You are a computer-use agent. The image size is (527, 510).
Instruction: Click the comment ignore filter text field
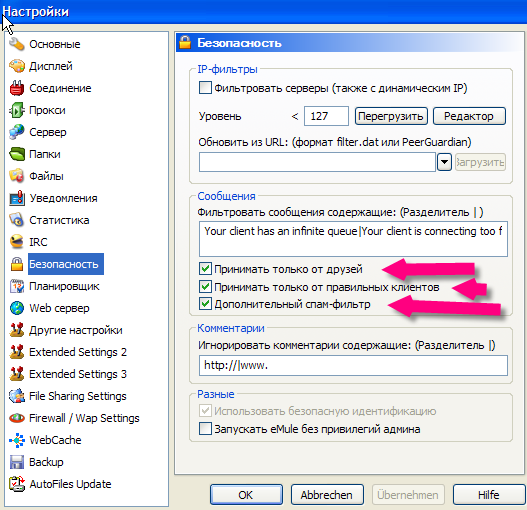pos(353,365)
